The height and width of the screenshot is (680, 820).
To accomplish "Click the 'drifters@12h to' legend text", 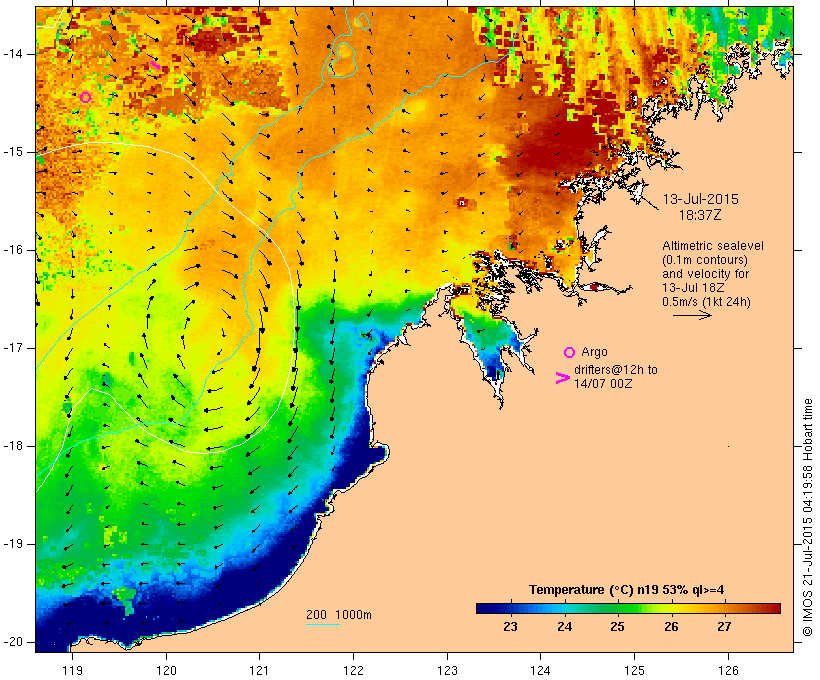I will tap(616, 370).
